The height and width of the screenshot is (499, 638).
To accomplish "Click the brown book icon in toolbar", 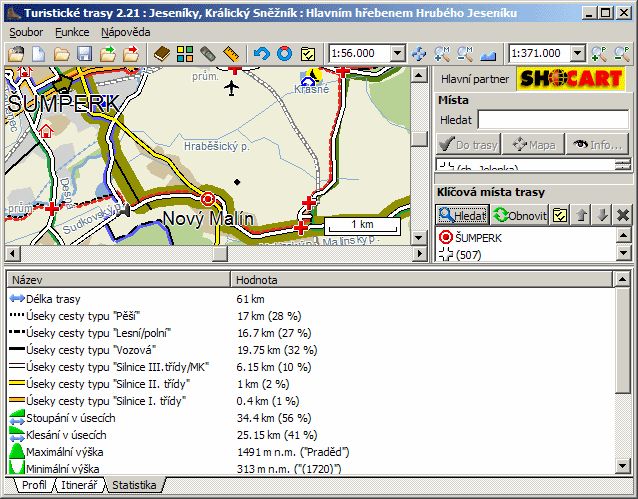I will pos(162,53).
